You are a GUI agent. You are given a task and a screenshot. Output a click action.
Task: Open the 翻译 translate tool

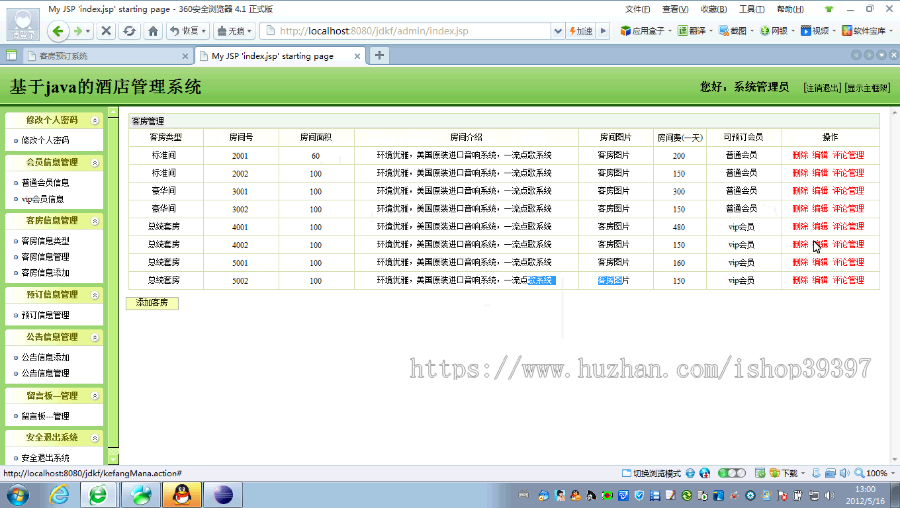point(693,30)
